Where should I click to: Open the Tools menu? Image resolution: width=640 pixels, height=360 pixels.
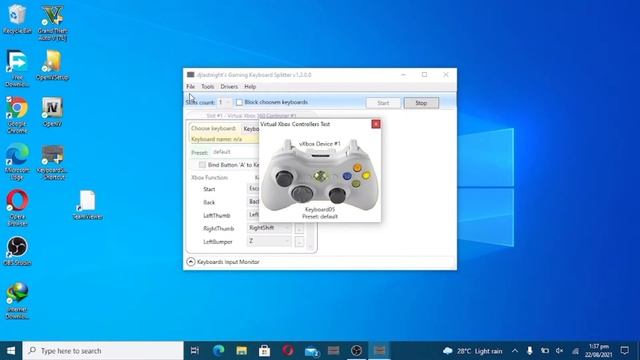coord(207,87)
